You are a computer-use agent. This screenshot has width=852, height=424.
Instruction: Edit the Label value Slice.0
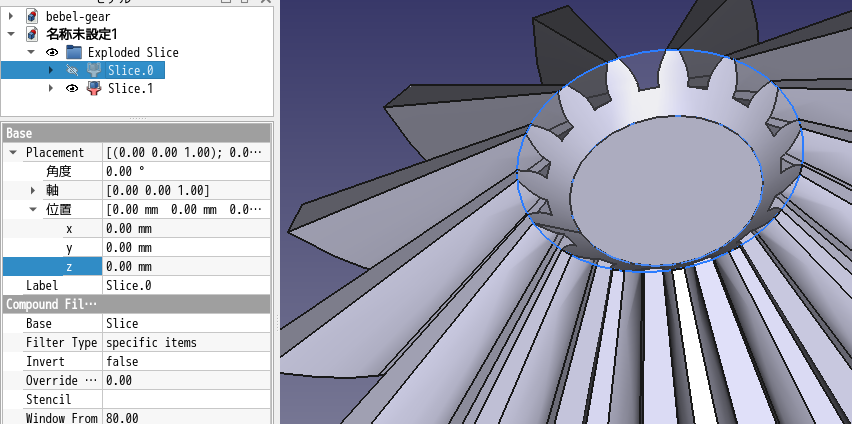tap(186, 285)
